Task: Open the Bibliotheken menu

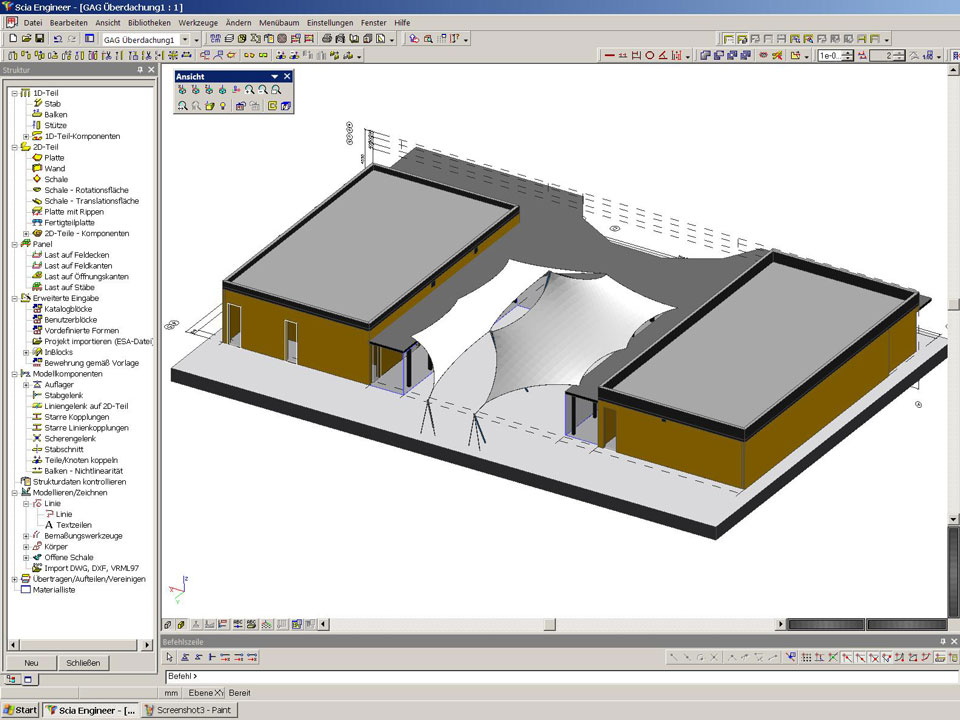Action: 149,22
